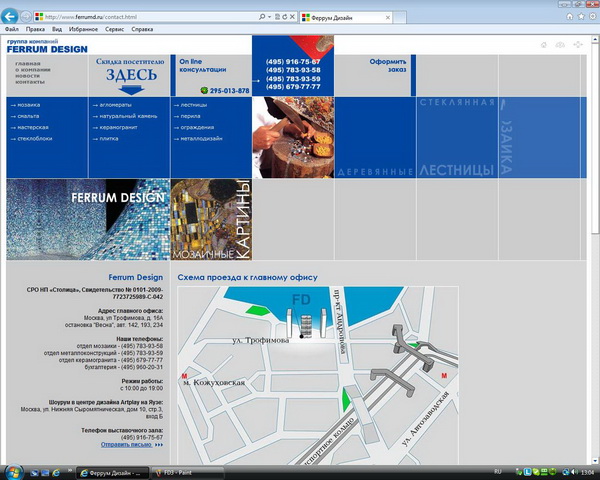Viewport: 600px width, 480px height.
Task: Close the Феррум Дизайн browser tab
Action: [388, 18]
